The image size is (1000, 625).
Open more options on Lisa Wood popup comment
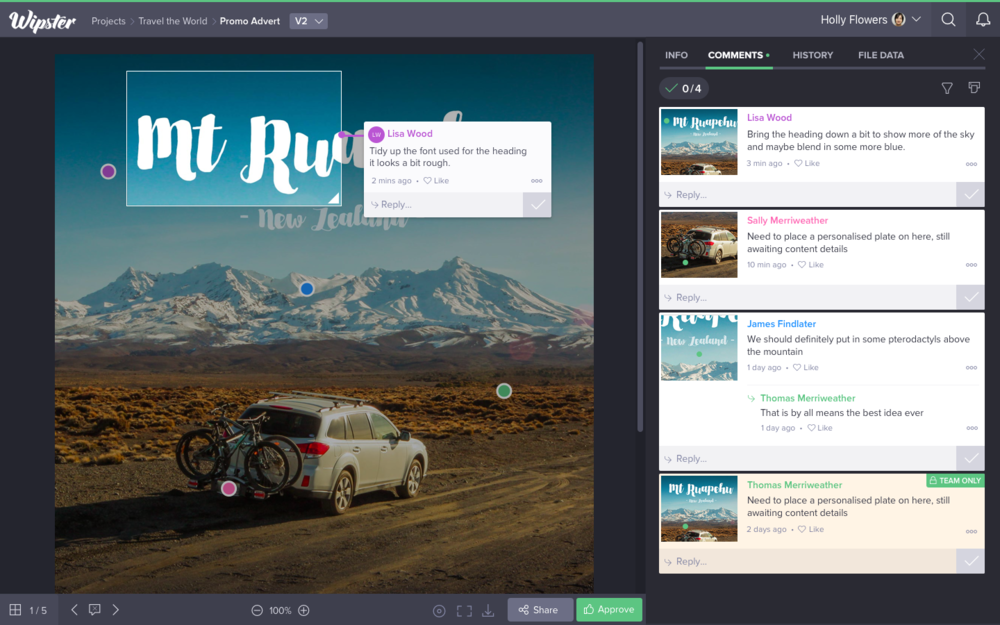tap(537, 180)
